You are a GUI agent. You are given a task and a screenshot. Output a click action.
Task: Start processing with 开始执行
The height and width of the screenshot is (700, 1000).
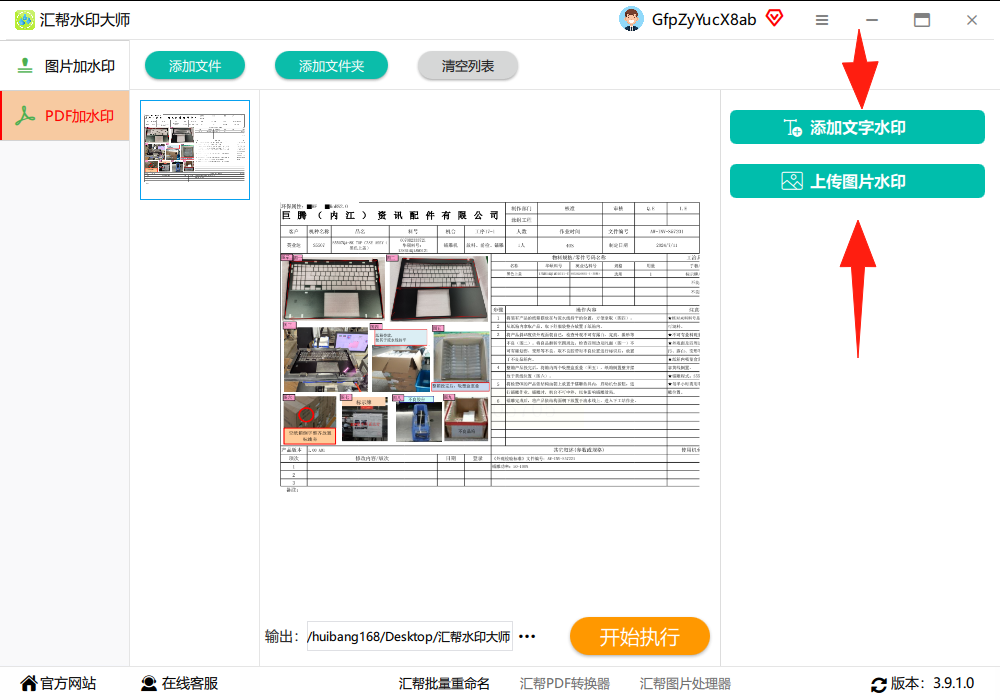(640, 636)
